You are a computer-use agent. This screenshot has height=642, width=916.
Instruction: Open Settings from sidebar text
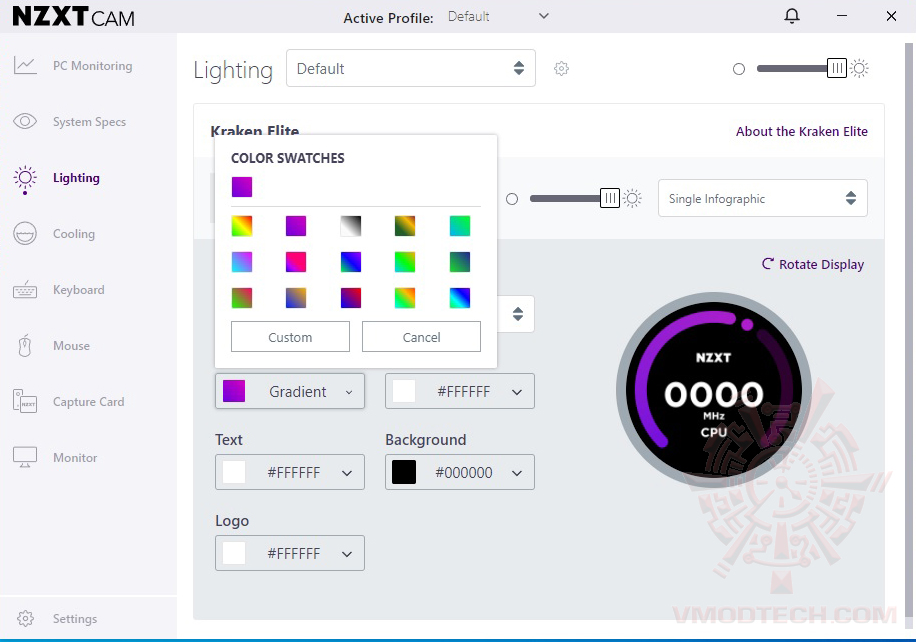click(x=75, y=619)
